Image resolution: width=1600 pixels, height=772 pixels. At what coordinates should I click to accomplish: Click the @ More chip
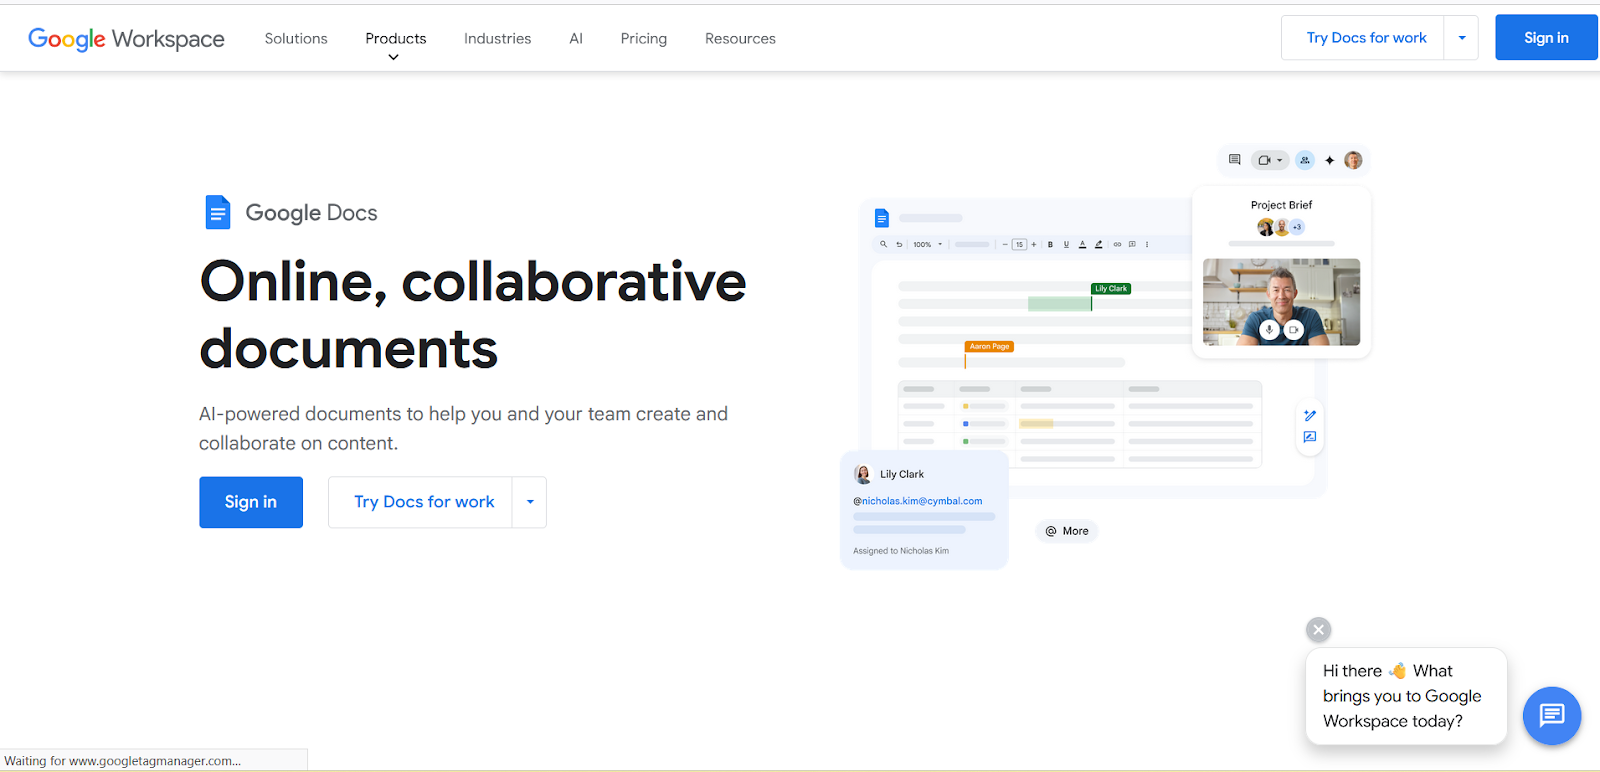pos(1067,531)
